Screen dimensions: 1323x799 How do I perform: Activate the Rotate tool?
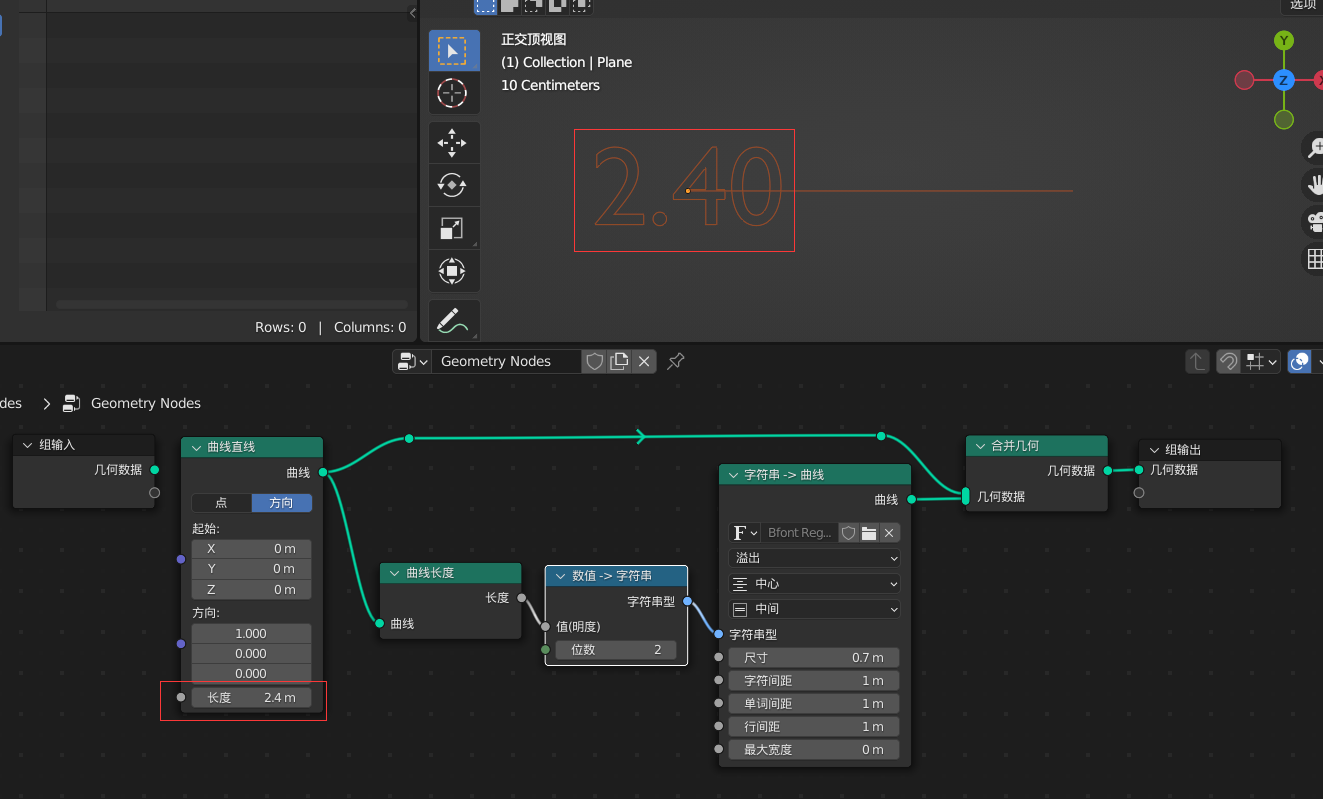pyautogui.click(x=454, y=185)
